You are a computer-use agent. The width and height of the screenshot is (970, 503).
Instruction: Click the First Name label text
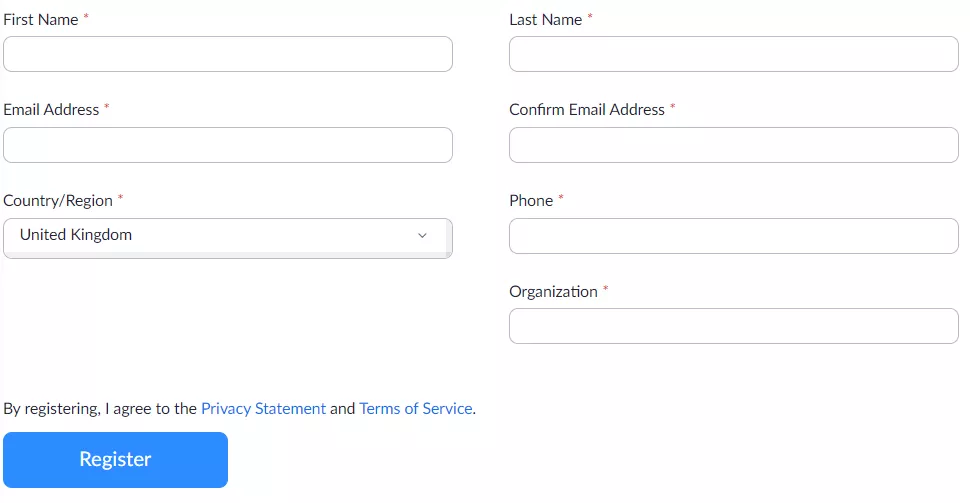click(x=41, y=20)
